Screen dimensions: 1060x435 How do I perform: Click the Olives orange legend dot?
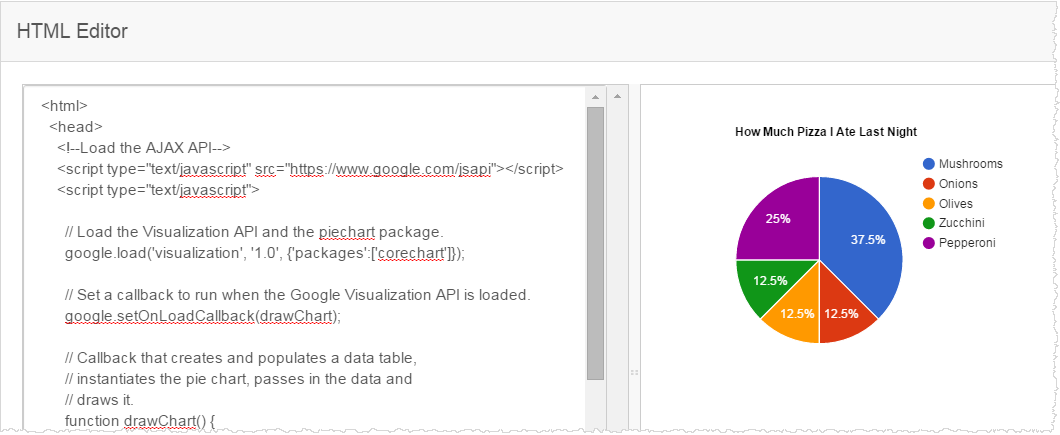pyautogui.click(x=929, y=204)
